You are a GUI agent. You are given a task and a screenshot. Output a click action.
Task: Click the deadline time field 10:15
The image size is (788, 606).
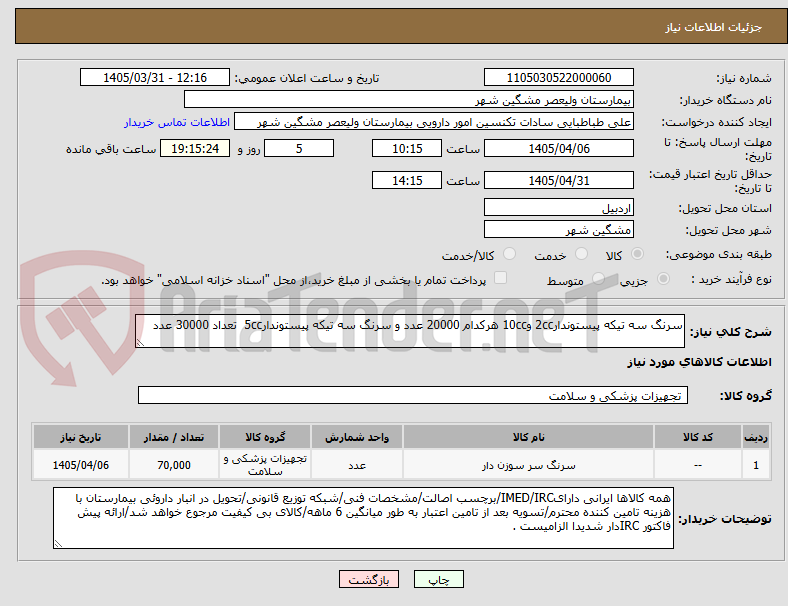(x=407, y=148)
